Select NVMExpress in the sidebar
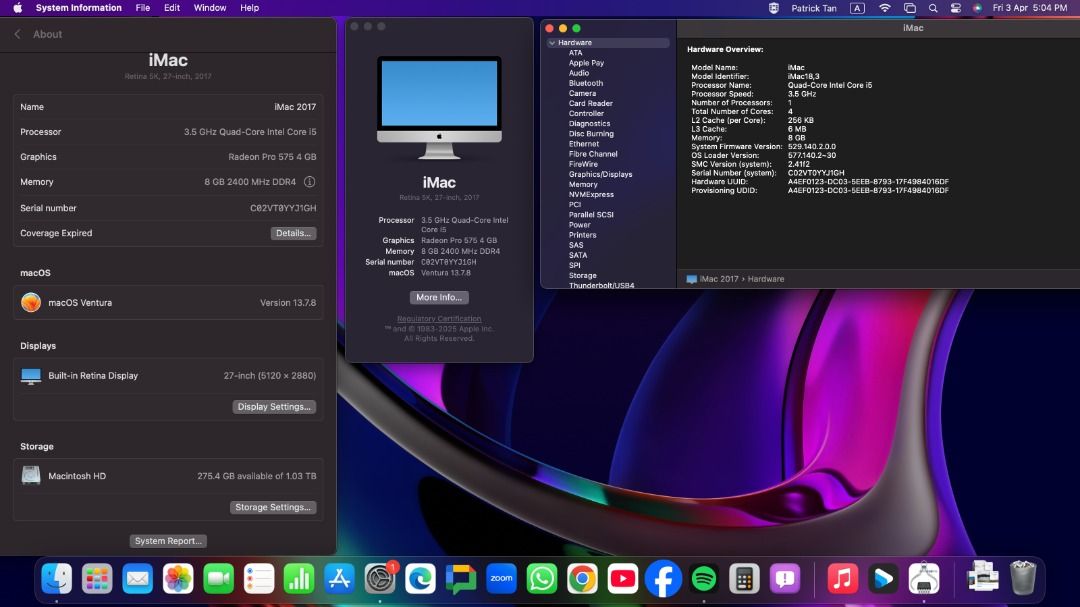 [x=591, y=194]
